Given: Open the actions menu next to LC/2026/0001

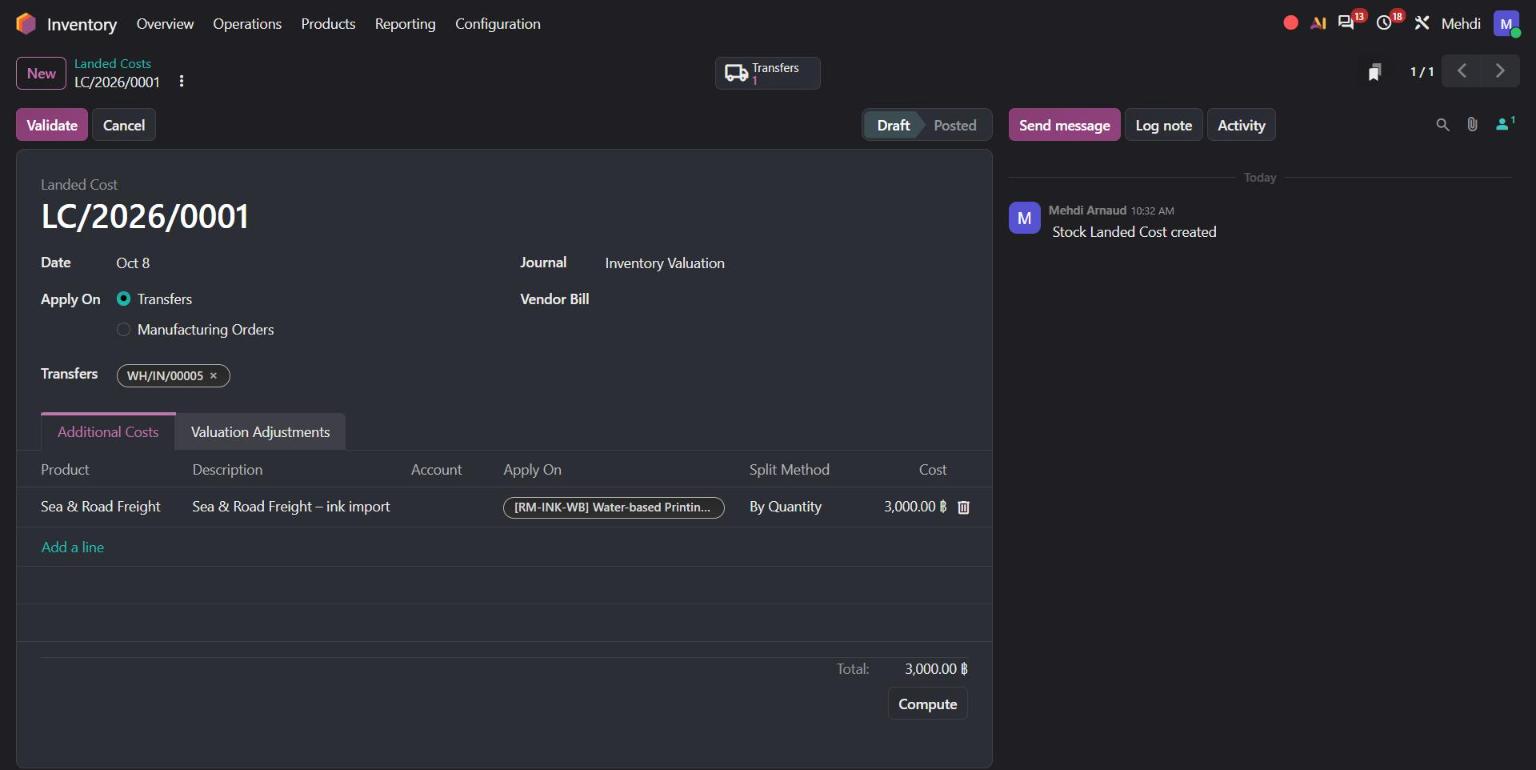Looking at the screenshot, I should [x=181, y=82].
